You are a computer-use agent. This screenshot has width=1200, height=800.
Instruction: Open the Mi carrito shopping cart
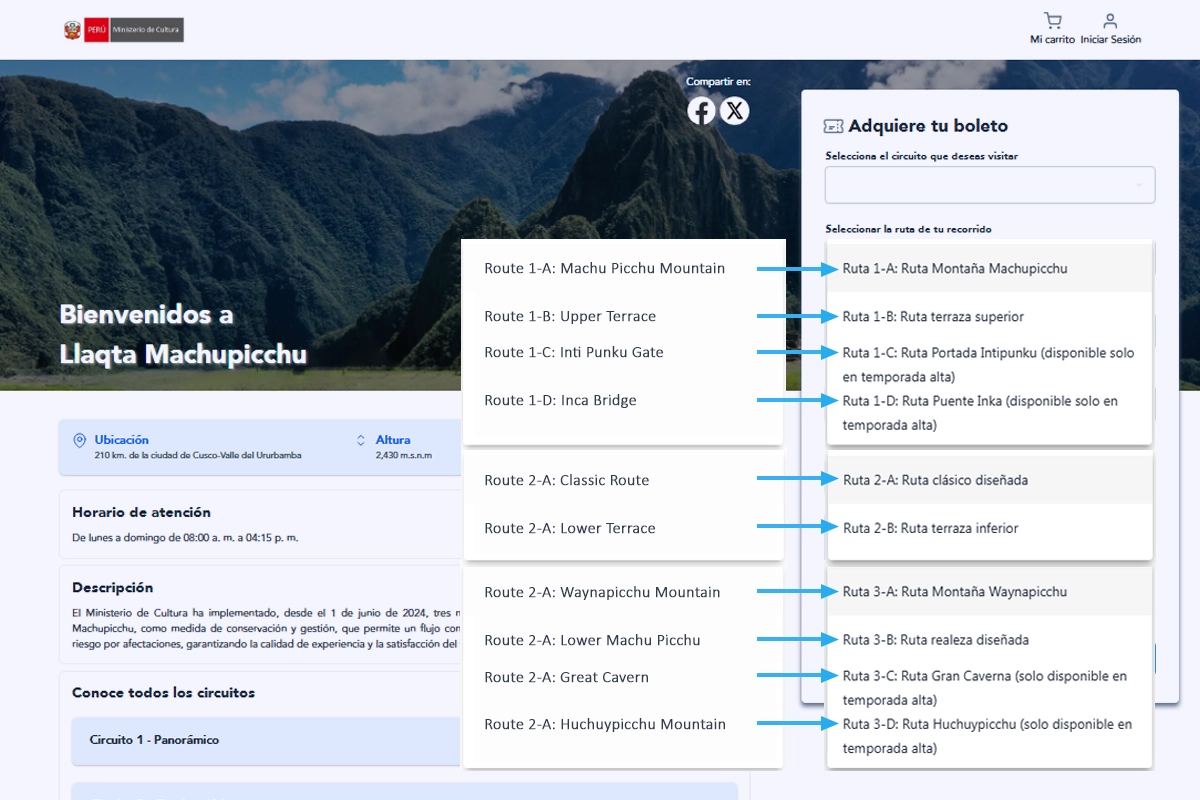tap(1053, 22)
